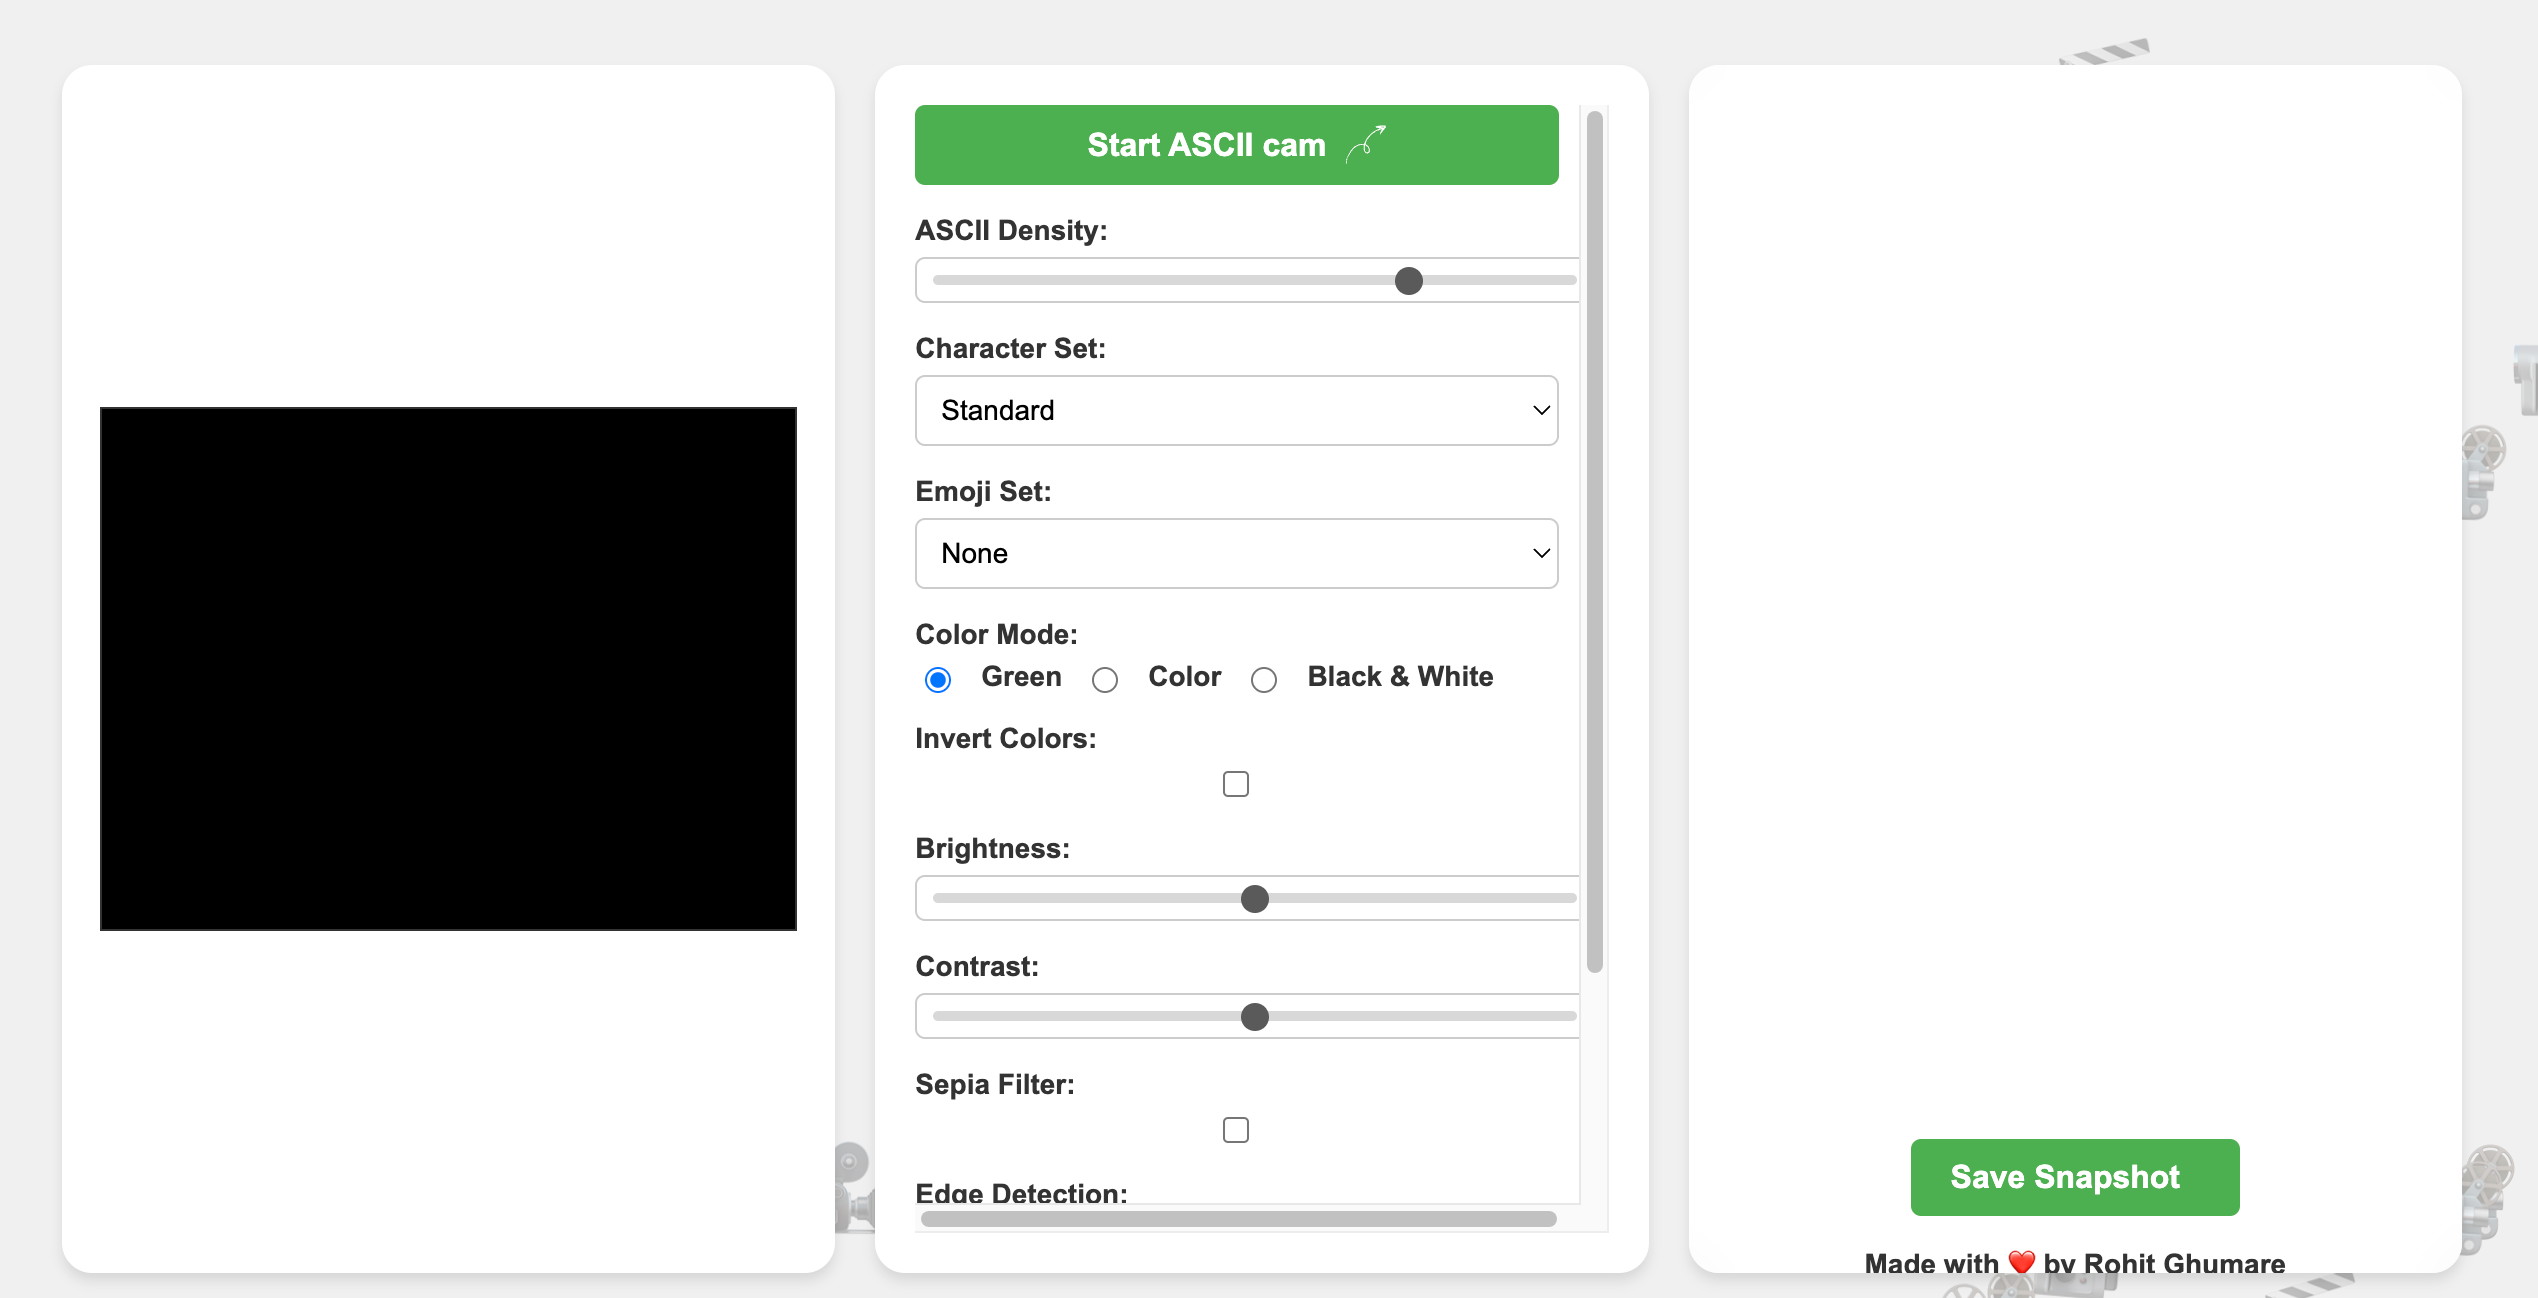This screenshot has width=2538, height=1298.
Task: Click the 'Brightness:' label
Action: coord(992,848)
